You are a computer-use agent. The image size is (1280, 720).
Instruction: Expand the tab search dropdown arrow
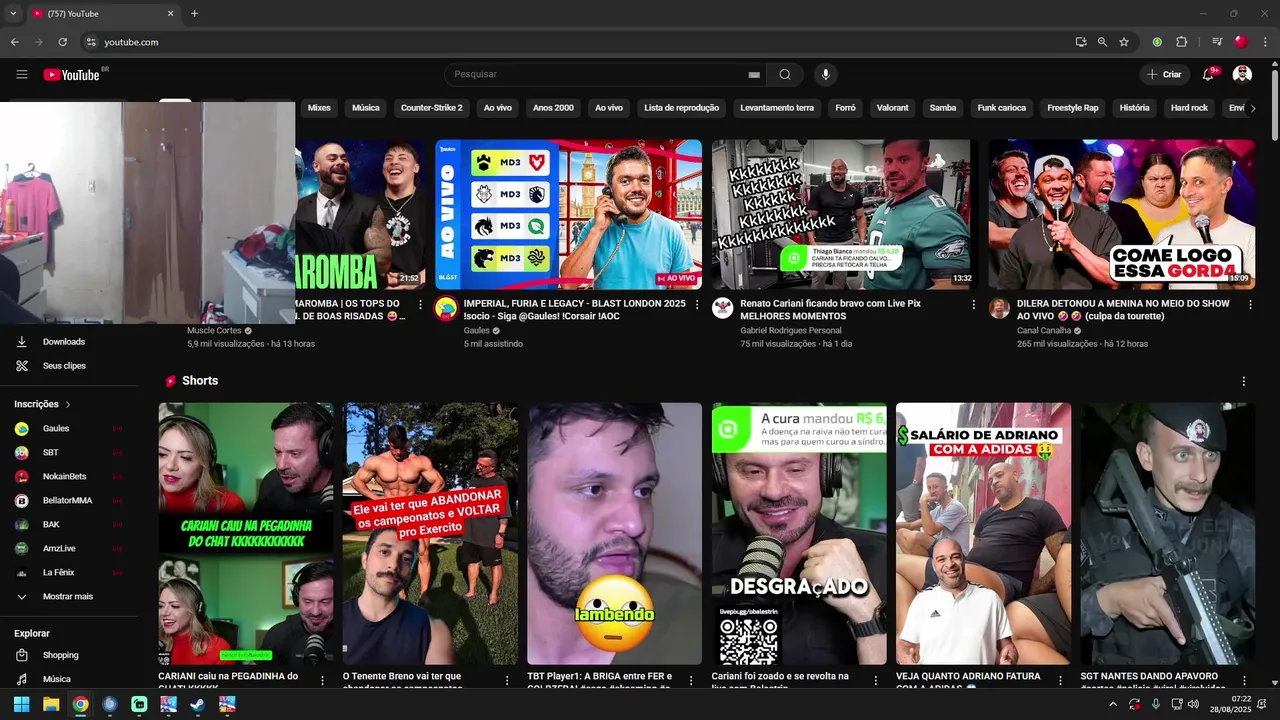[x=13, y=13]
